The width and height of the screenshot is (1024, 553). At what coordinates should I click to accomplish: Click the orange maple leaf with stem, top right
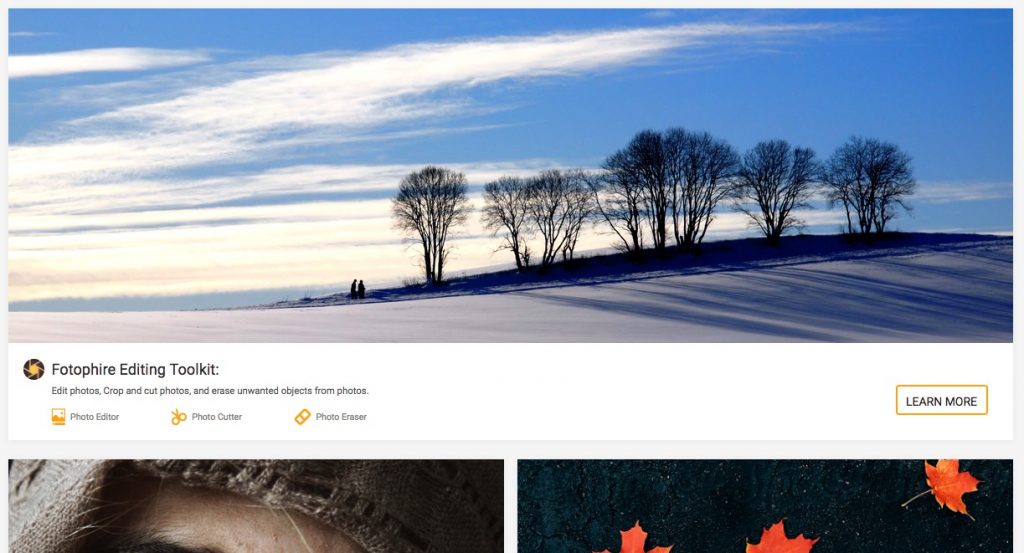945,487
